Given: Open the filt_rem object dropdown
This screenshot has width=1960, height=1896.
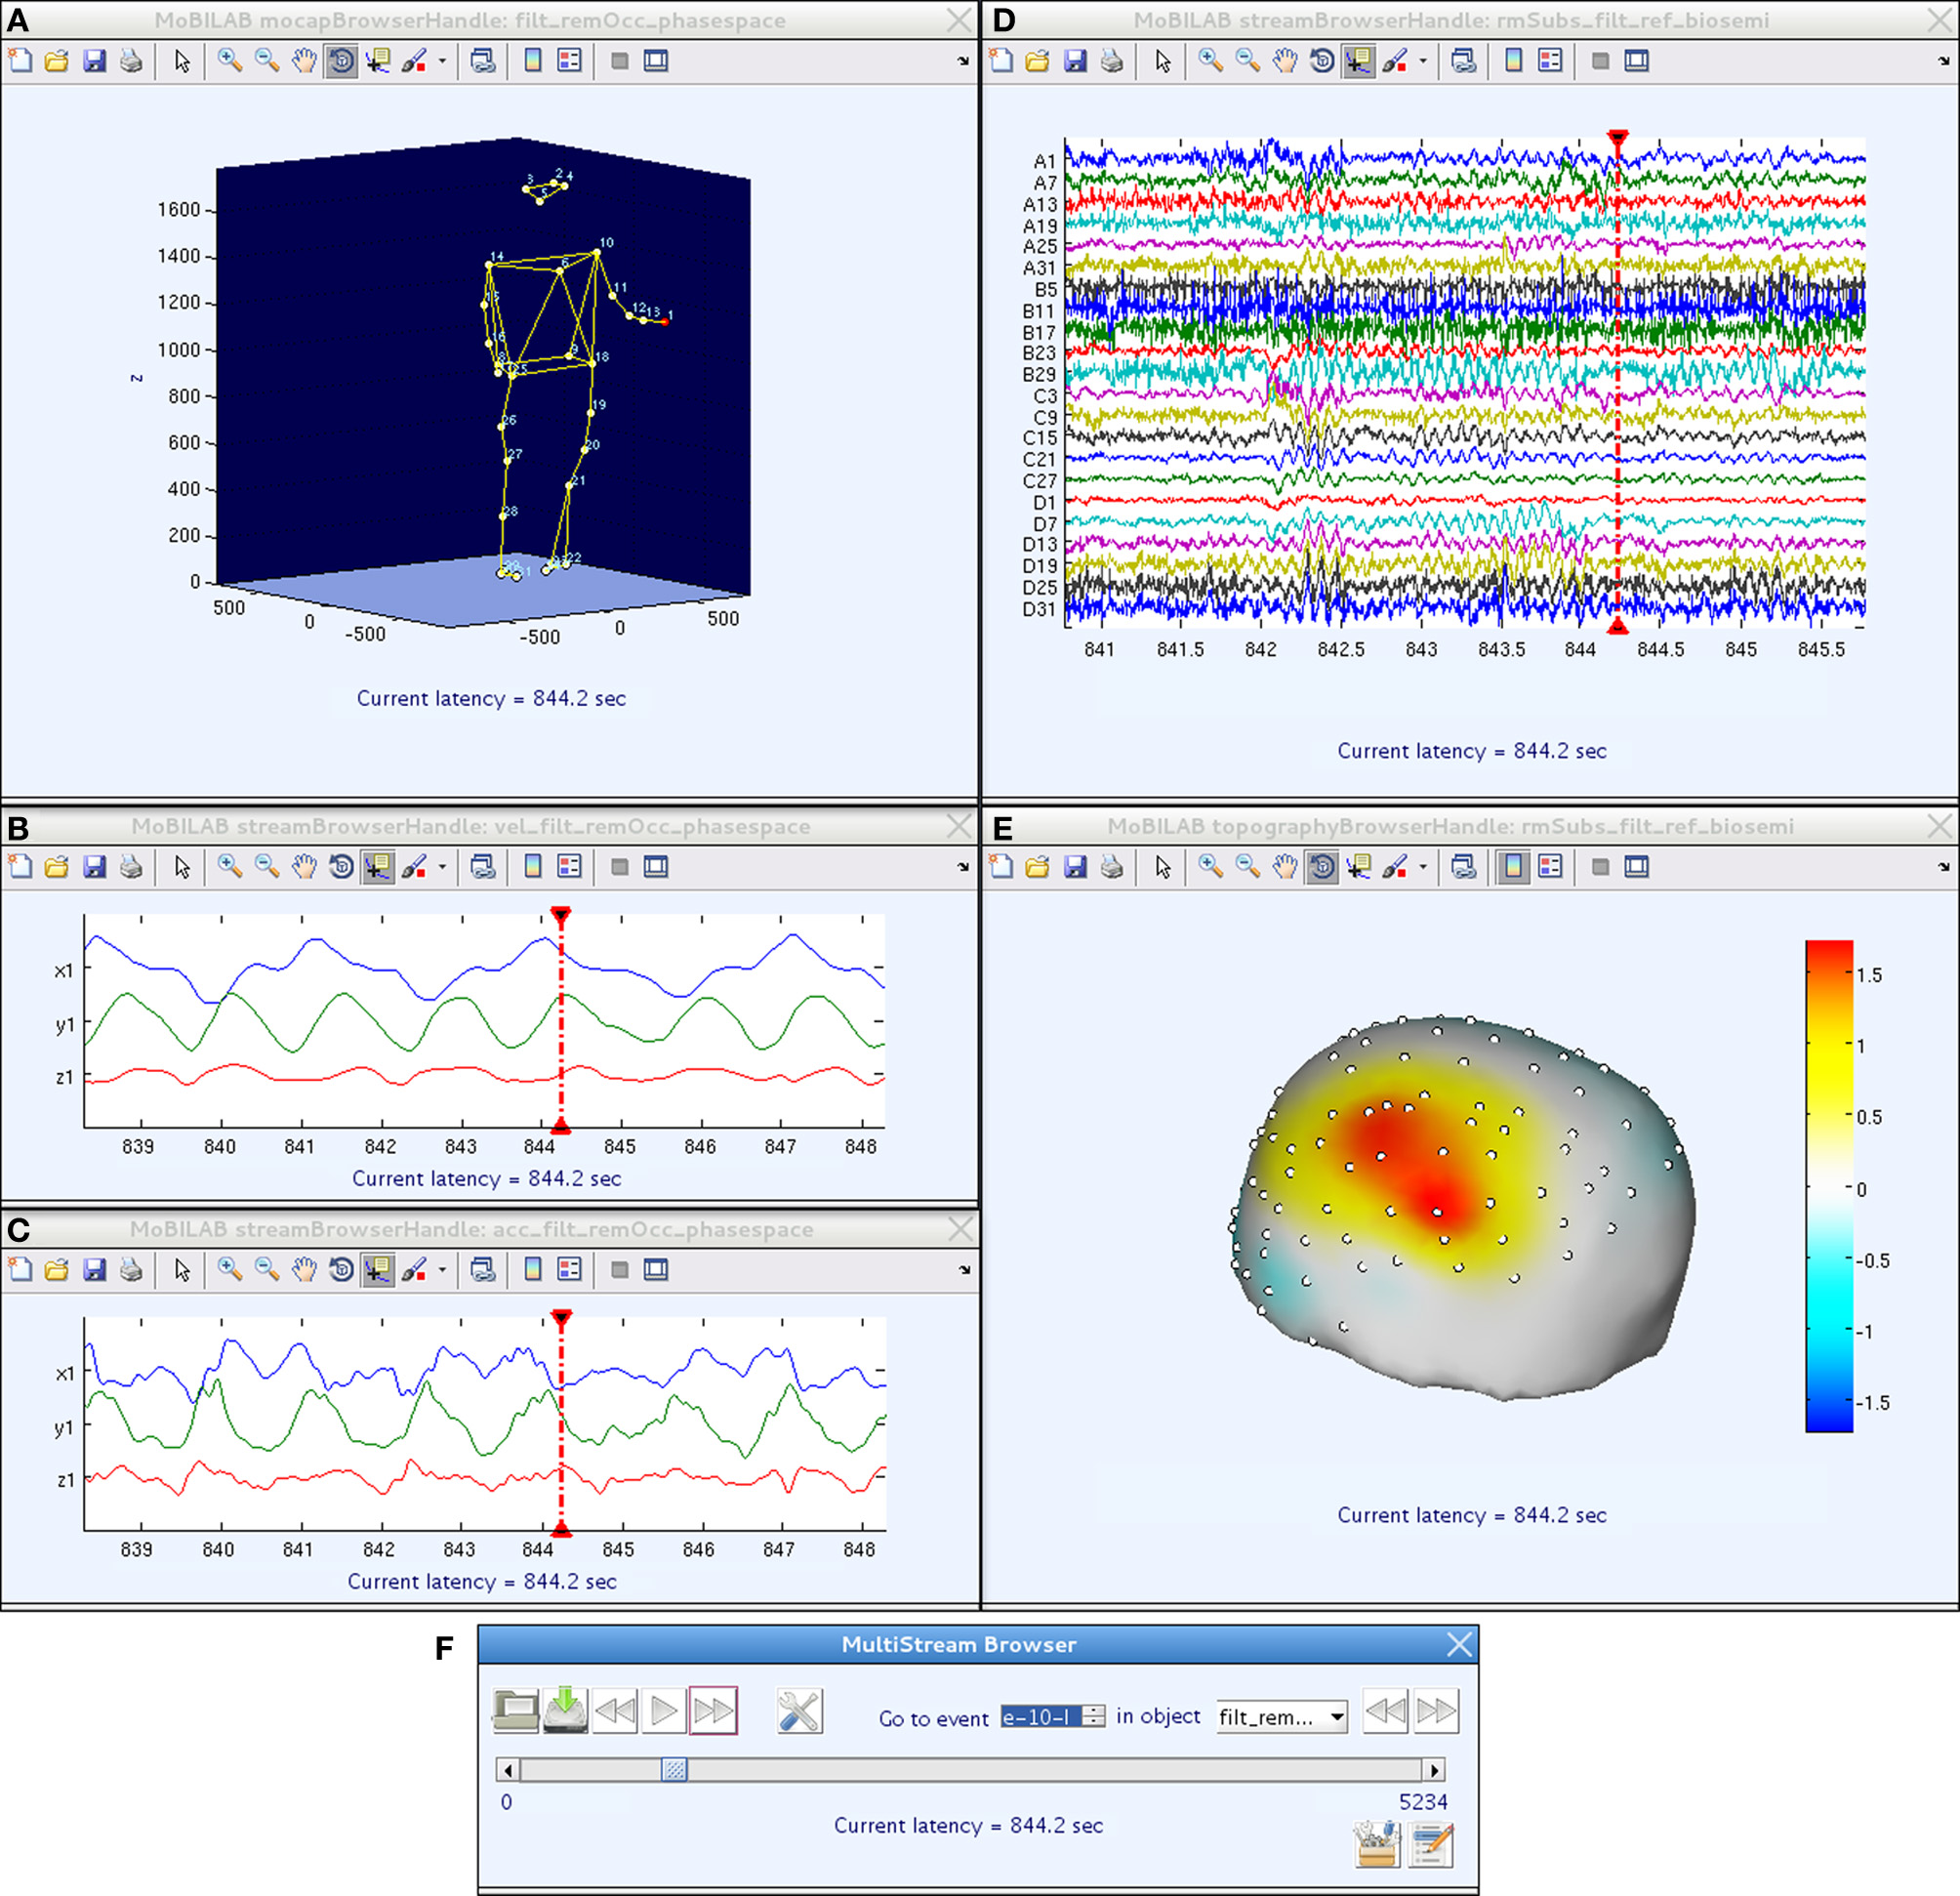Looking at the screenshot, I should pos(1281,1717).
